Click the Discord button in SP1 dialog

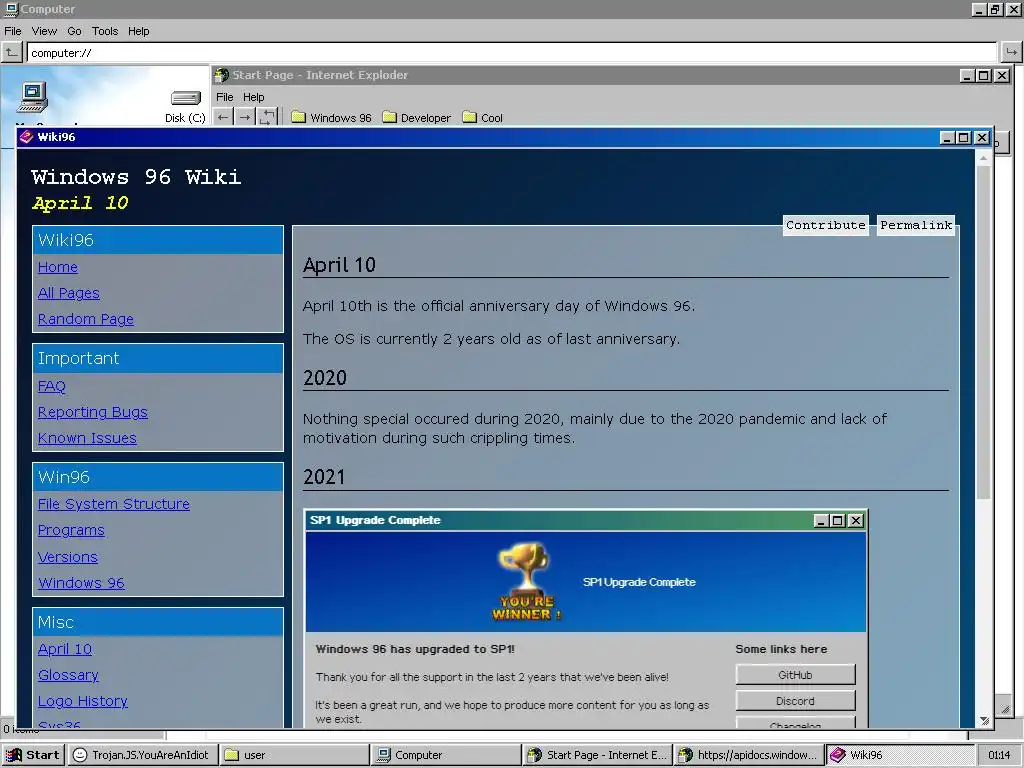pos(795,701)
